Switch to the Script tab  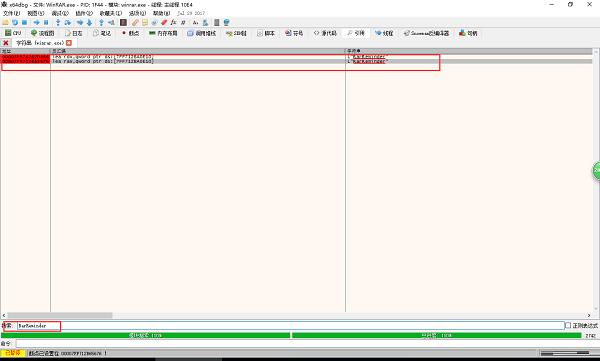point(266,33)
